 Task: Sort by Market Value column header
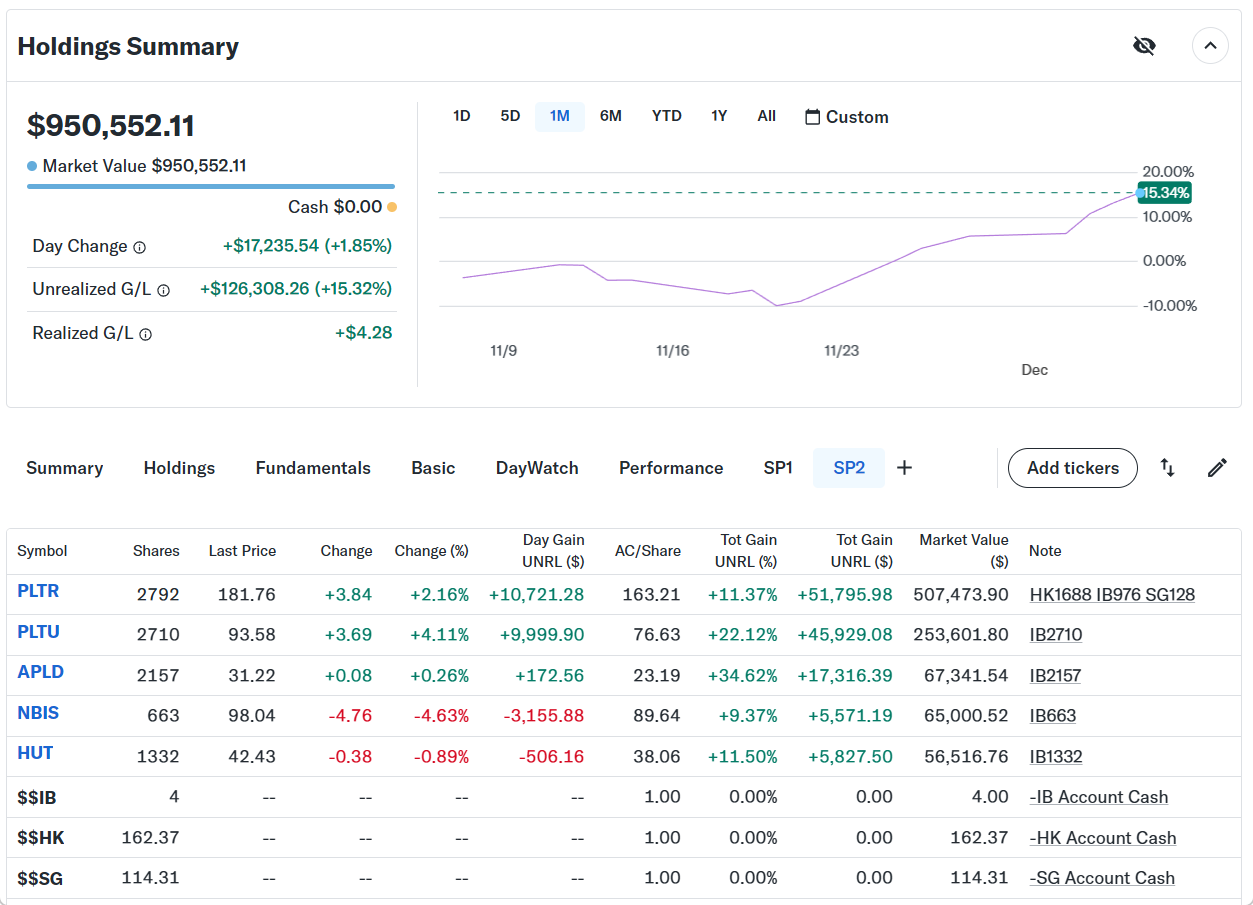[x=963, y=550]
